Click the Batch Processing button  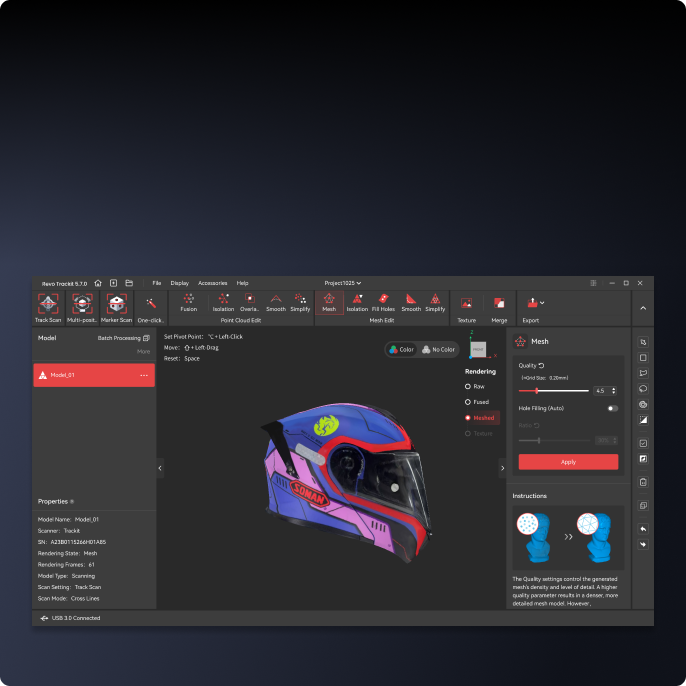pyautogui.click(x=123, y=338)
